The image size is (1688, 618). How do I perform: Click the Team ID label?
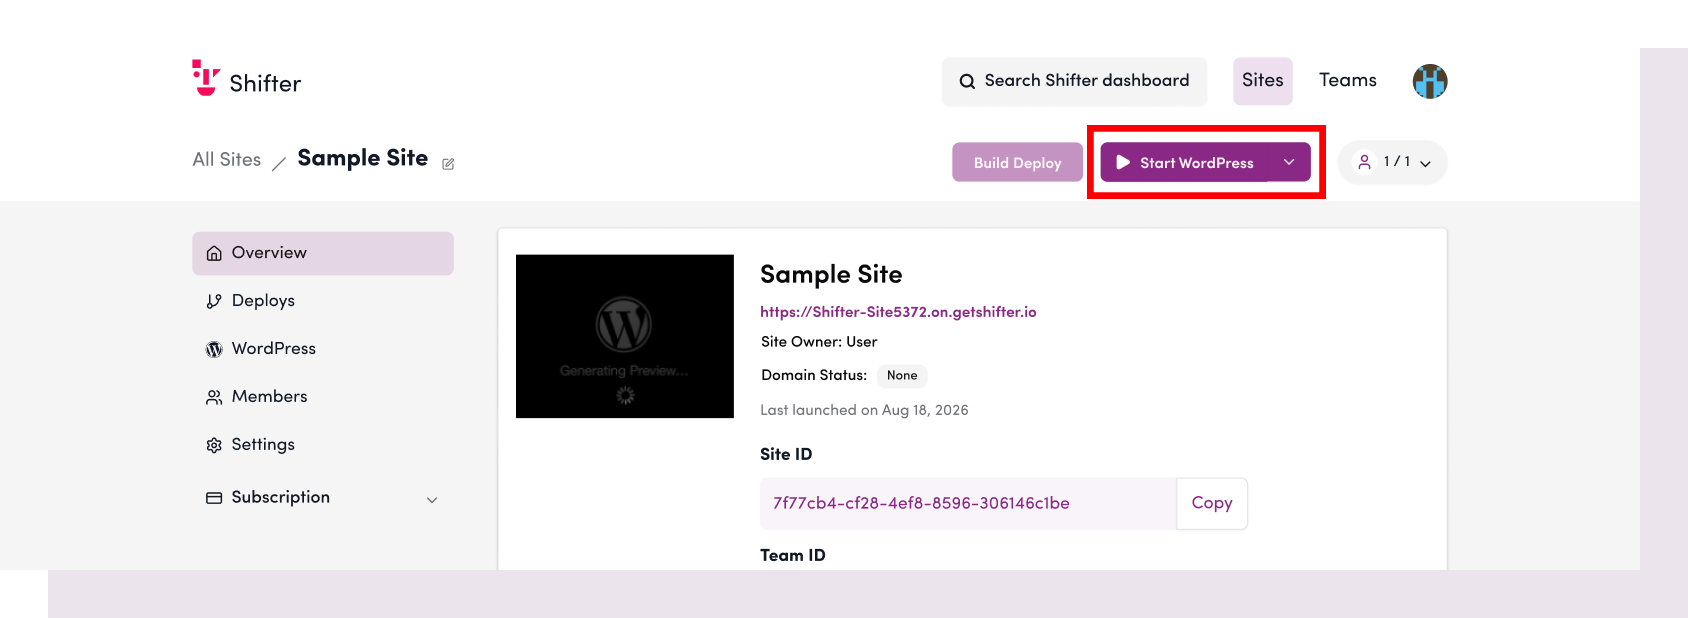[x=793, y=555]
